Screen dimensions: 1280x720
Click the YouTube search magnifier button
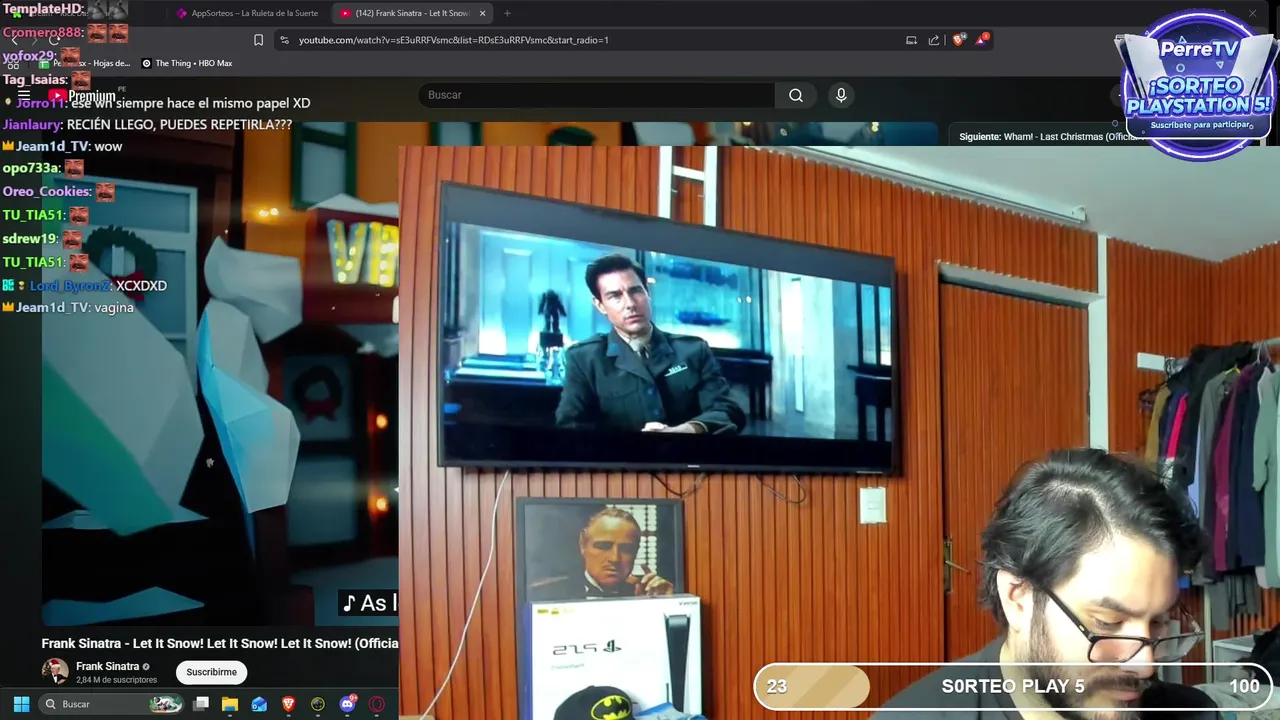tap(796, 95)
